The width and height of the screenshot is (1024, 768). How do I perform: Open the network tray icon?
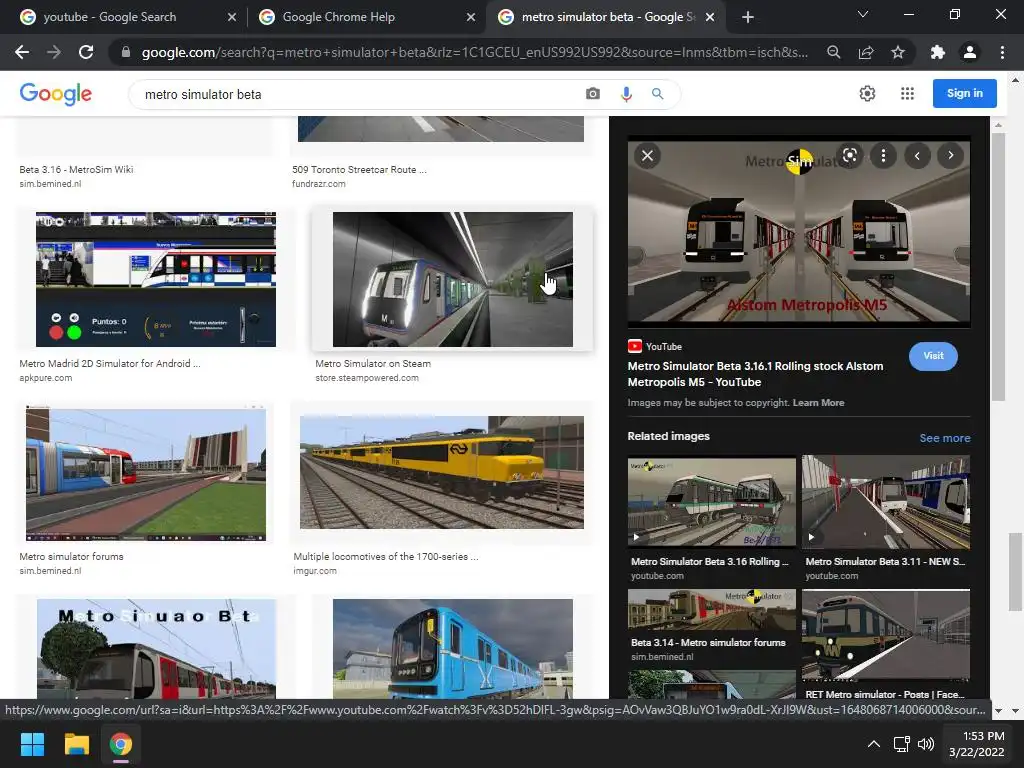coord(901,744)
